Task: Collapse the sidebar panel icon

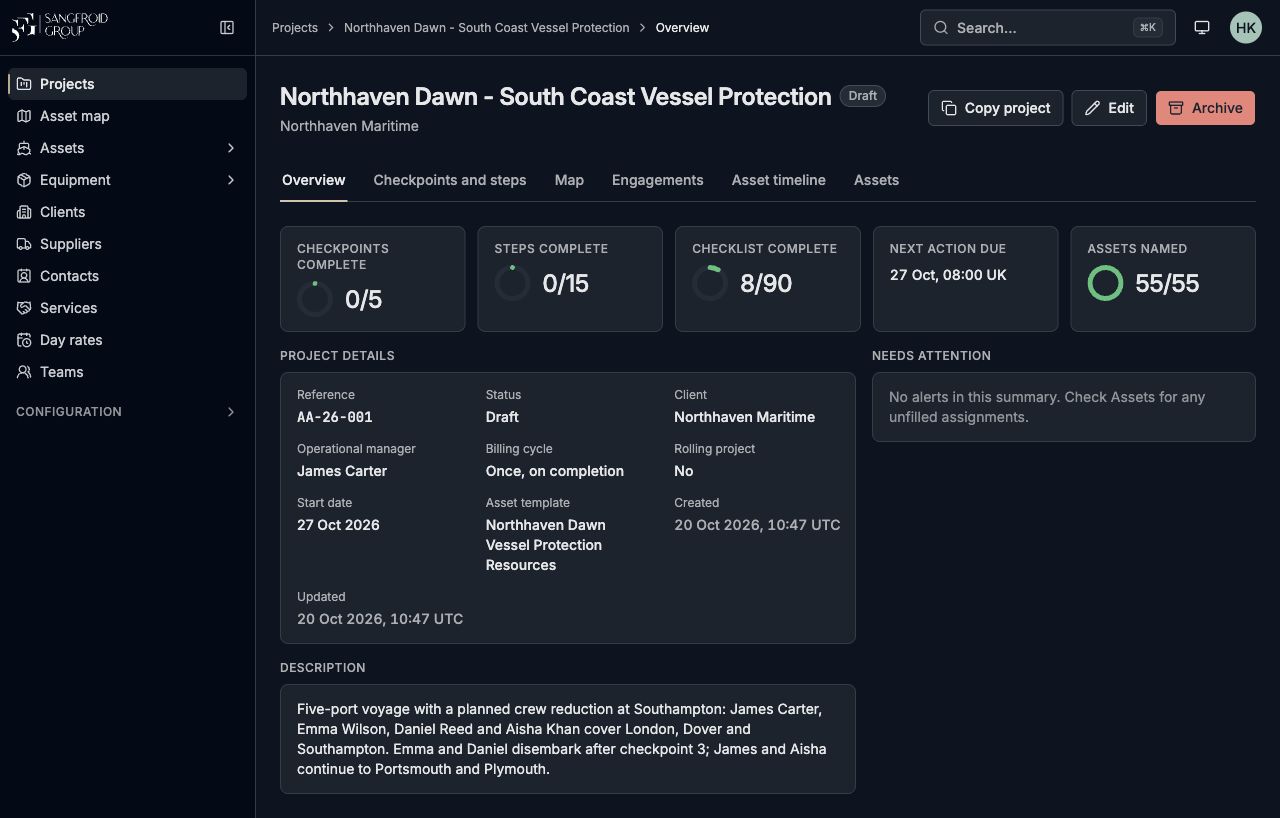Action: click(x=227, y=28)
